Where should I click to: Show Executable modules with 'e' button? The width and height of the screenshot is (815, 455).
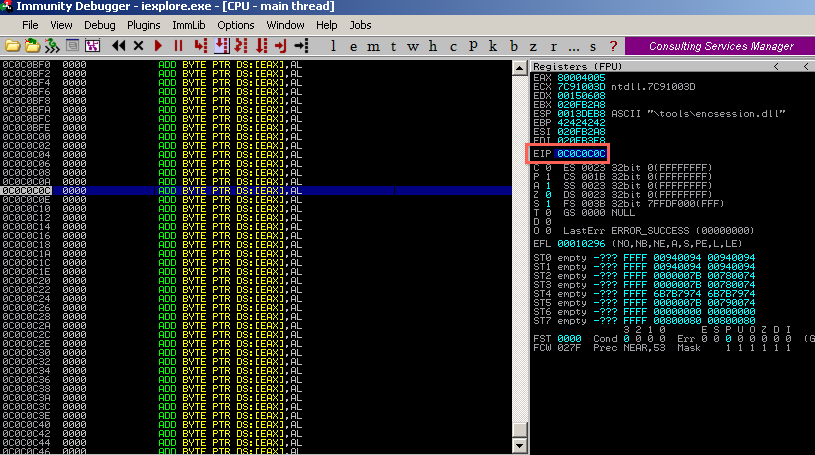coord(353,46)
